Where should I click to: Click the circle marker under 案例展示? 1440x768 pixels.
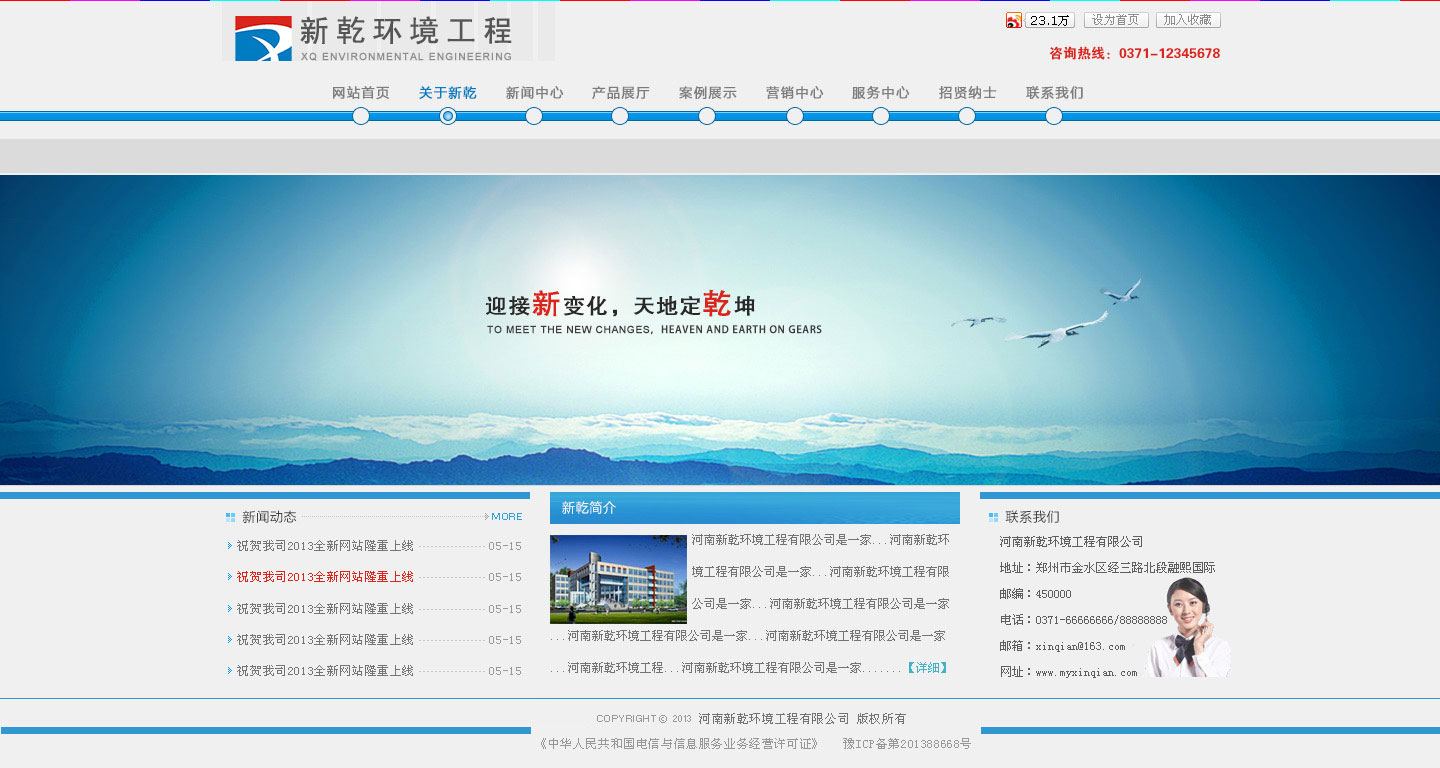pyautogui.click(x=707, y=116)
